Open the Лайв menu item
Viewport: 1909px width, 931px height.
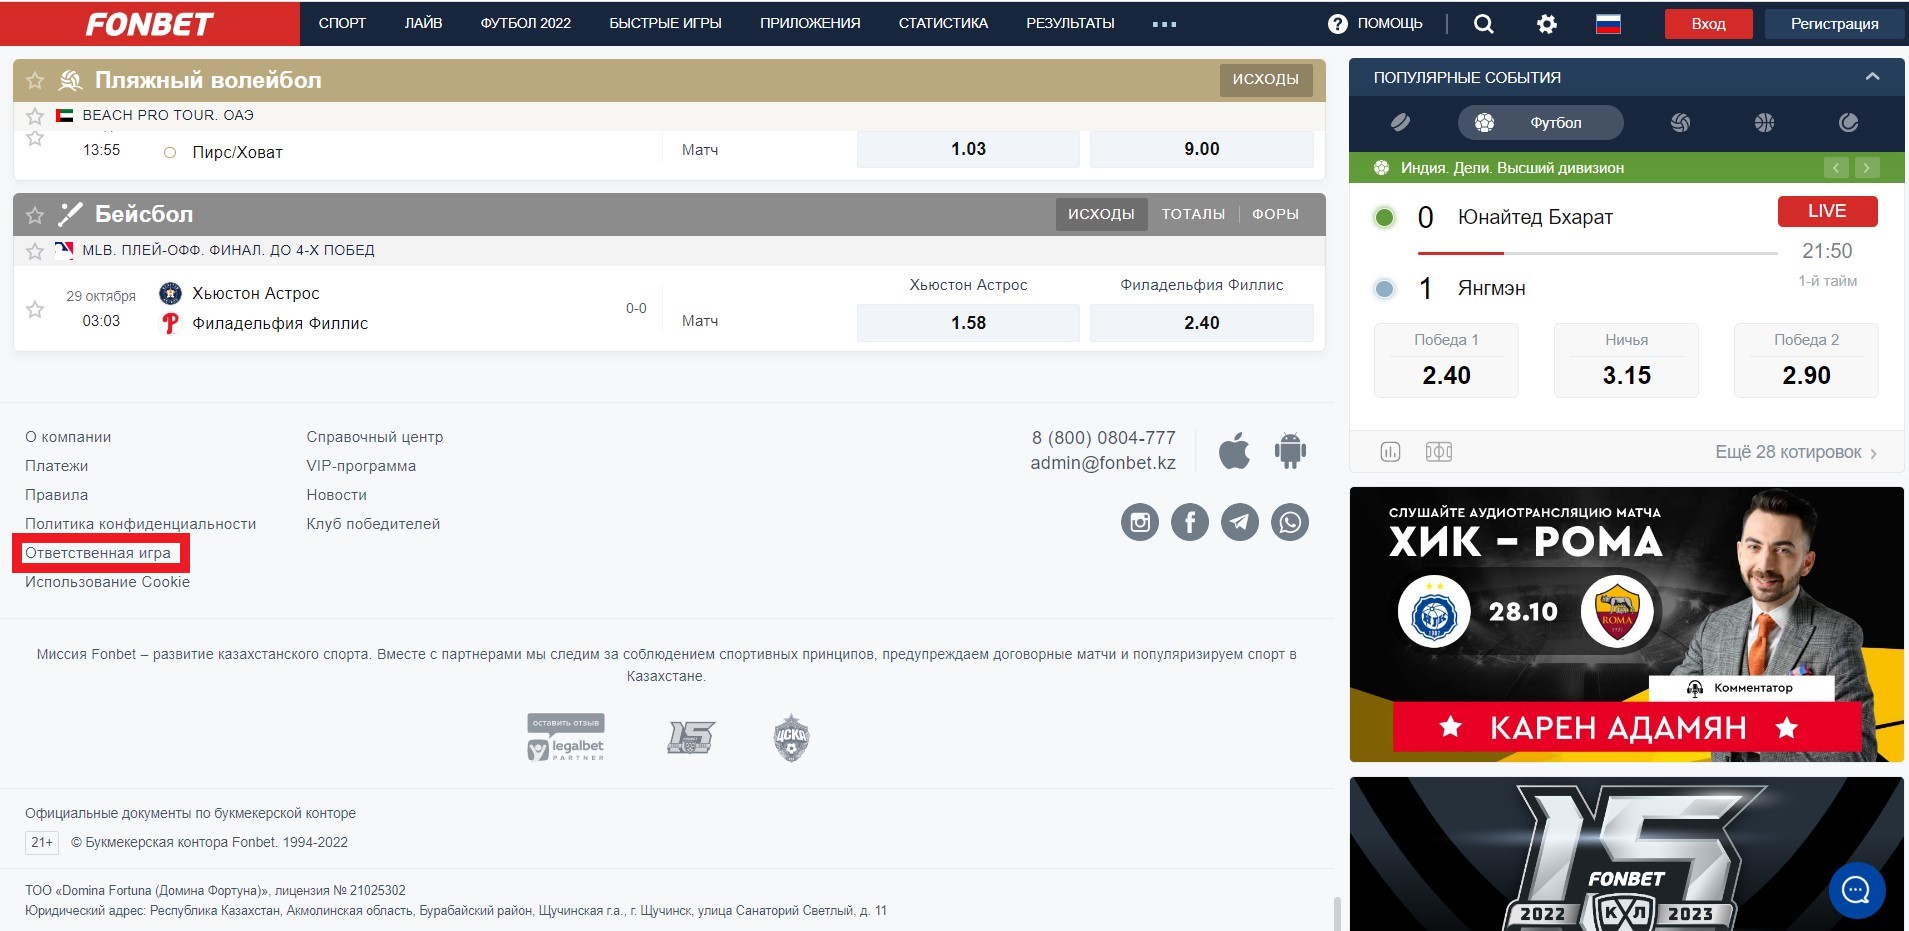pyautogui.click(x=423, y=23)
